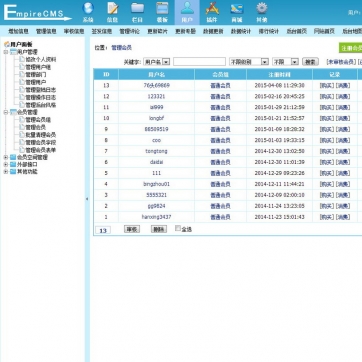Open the 商城 card icon in top bar
Screen dimensions: 362x362
[237, 8]
